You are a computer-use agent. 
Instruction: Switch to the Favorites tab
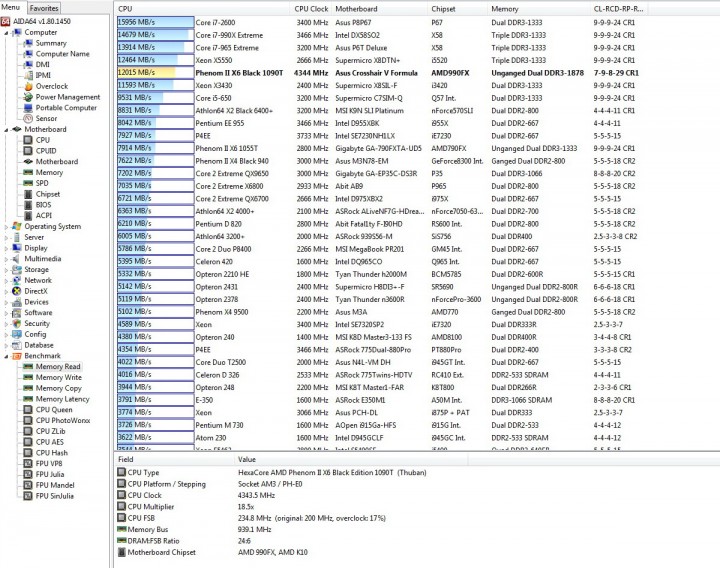pos(44,8)
